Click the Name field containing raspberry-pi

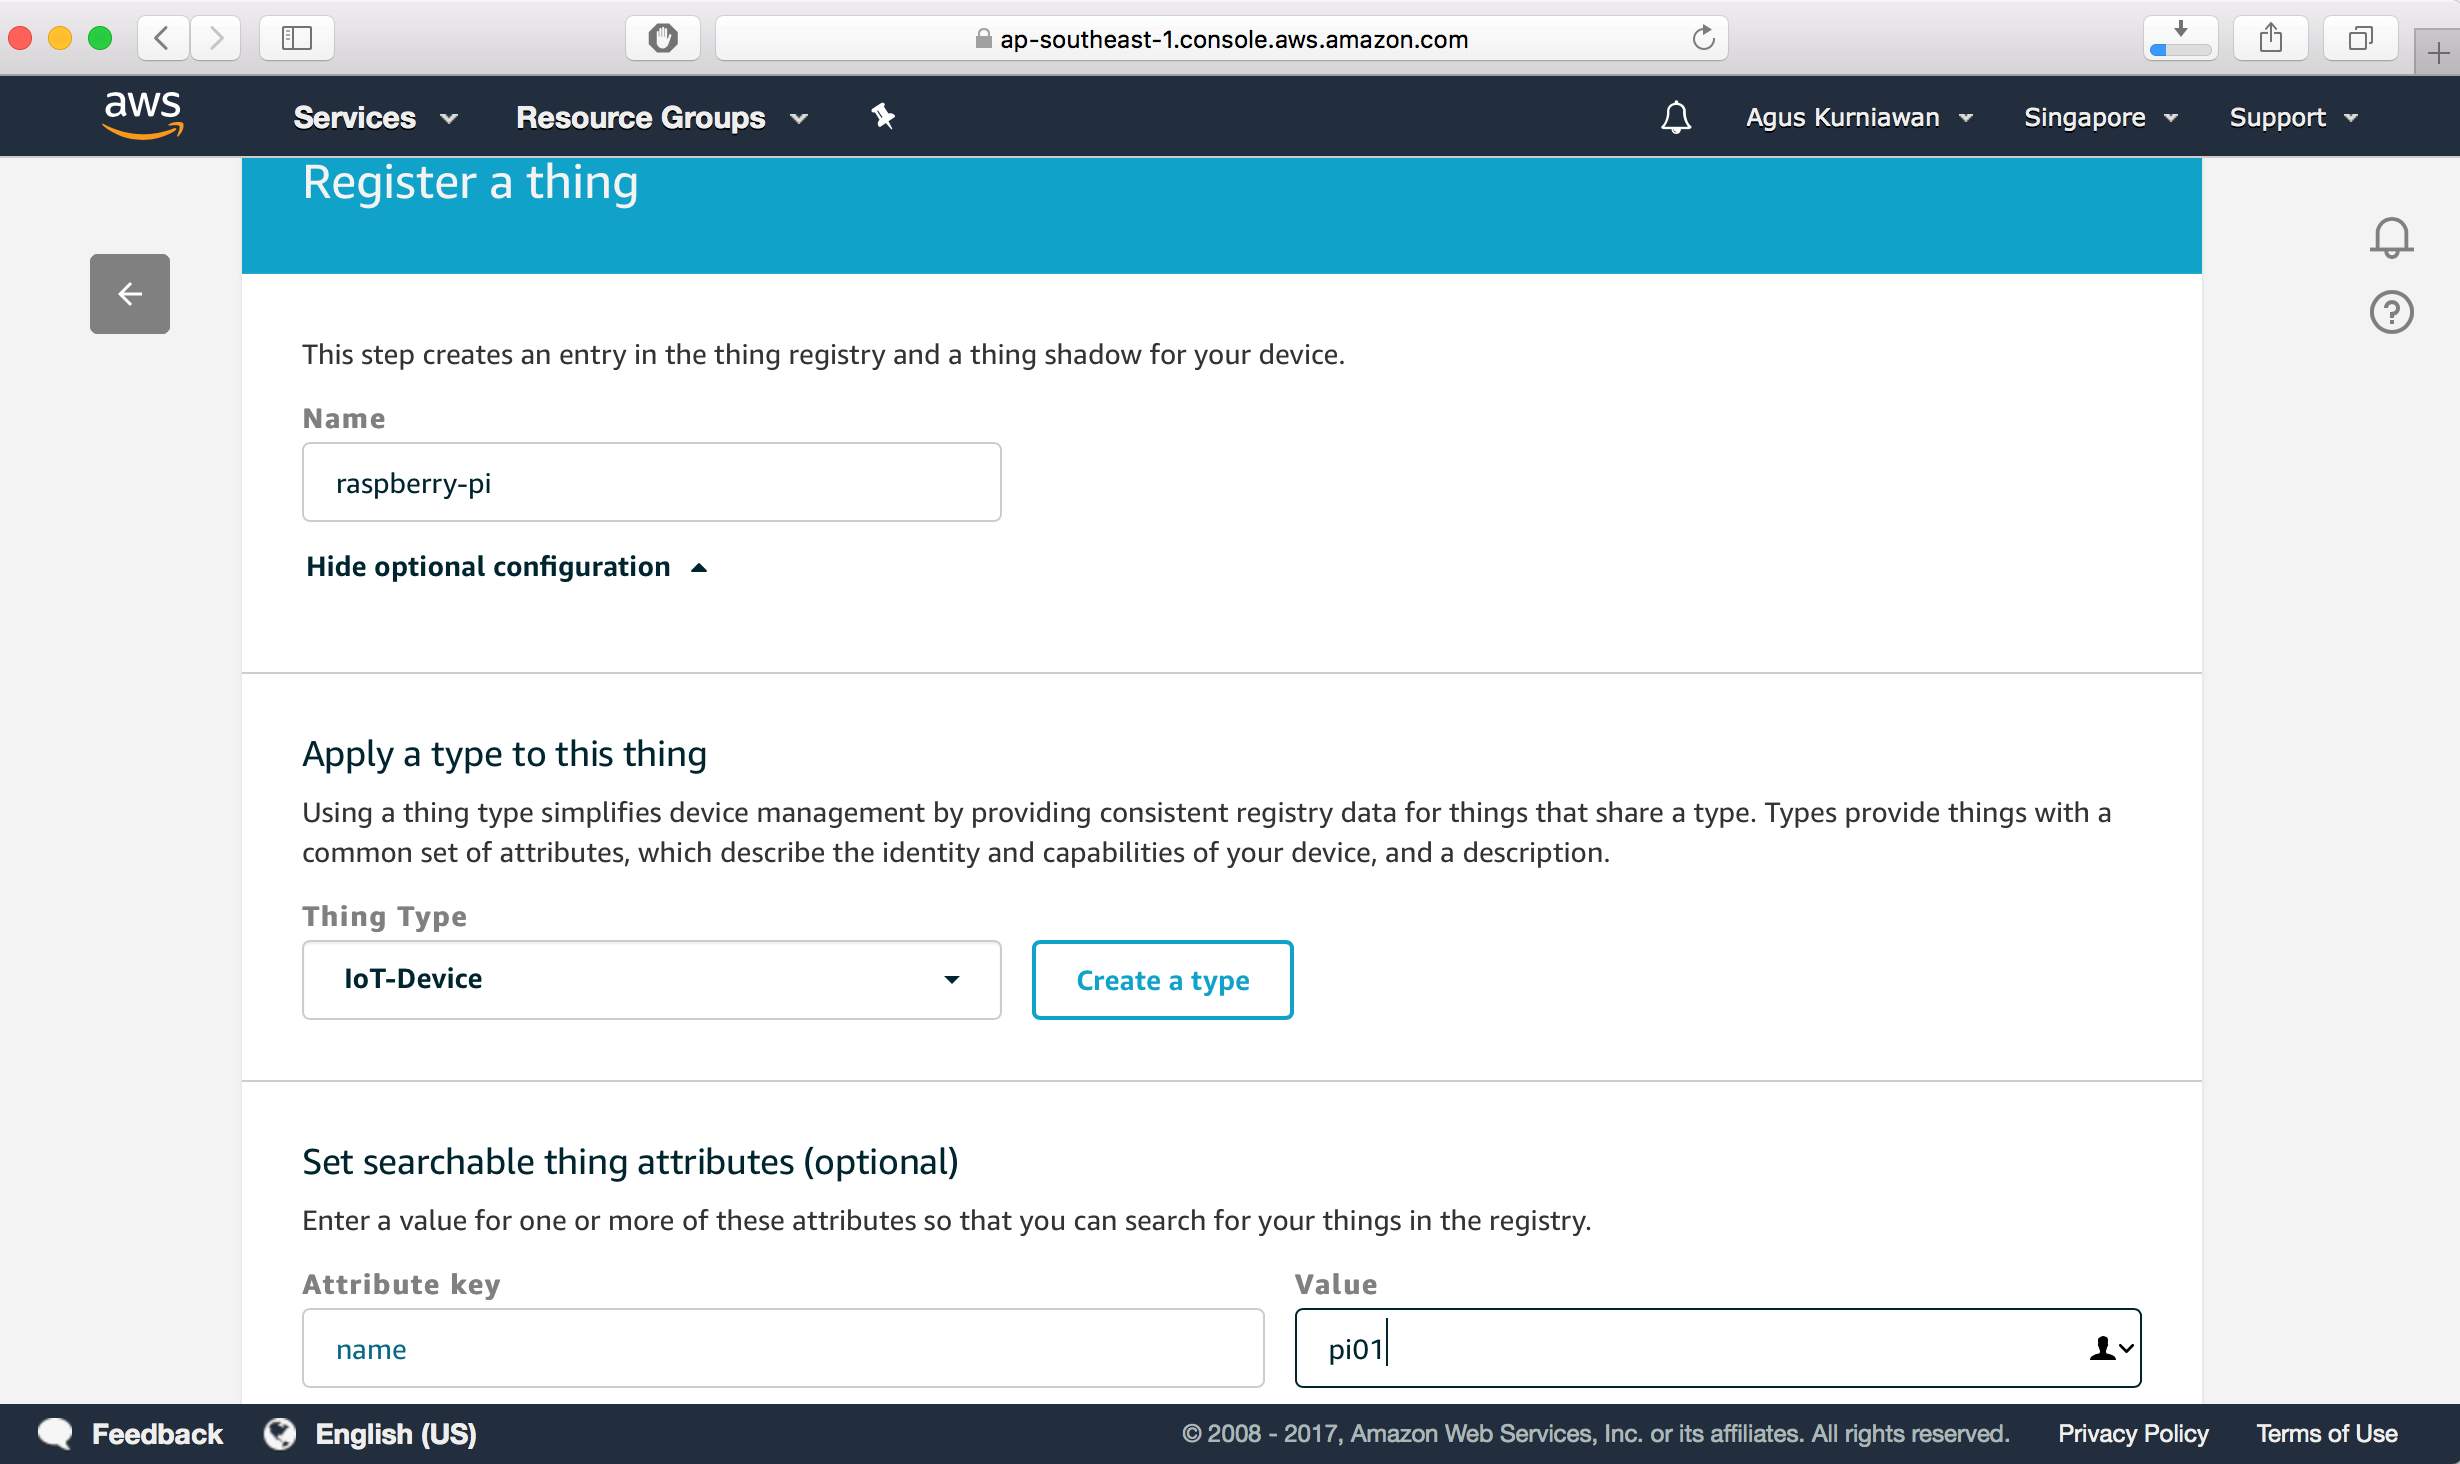[652, 482]
